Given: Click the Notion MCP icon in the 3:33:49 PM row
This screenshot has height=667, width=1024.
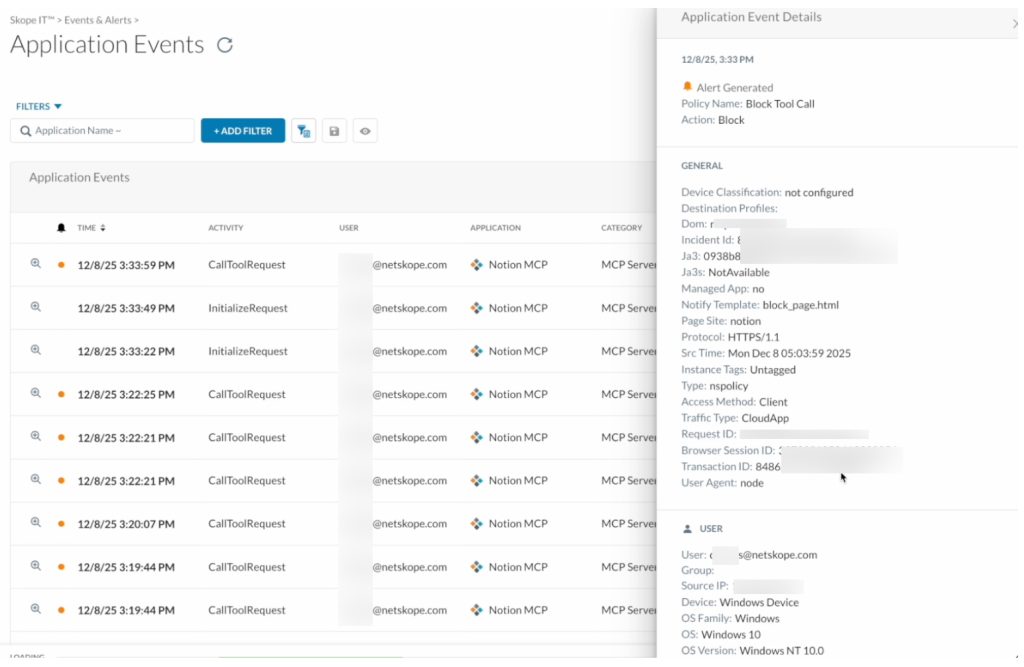Looking at the screenshot, I should click(x=477, y=308).
